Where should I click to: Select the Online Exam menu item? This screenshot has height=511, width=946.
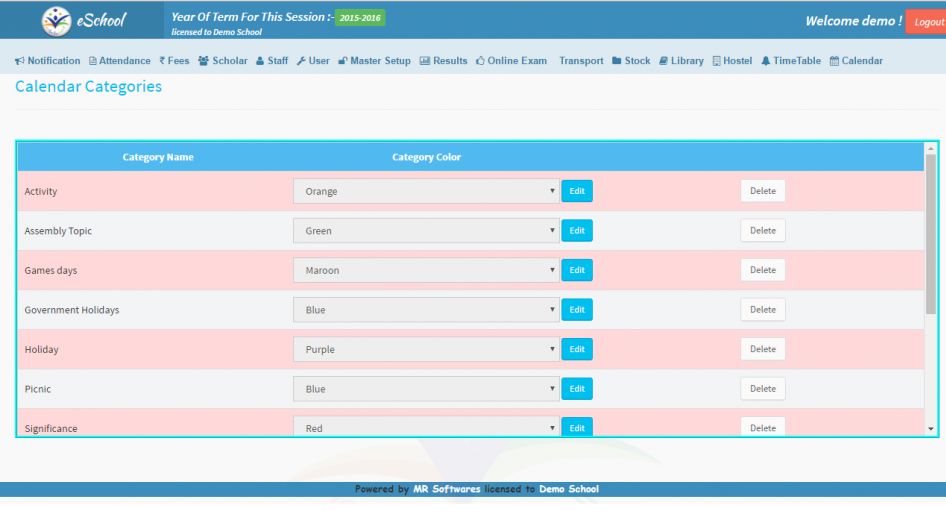[x=511, y=61]
